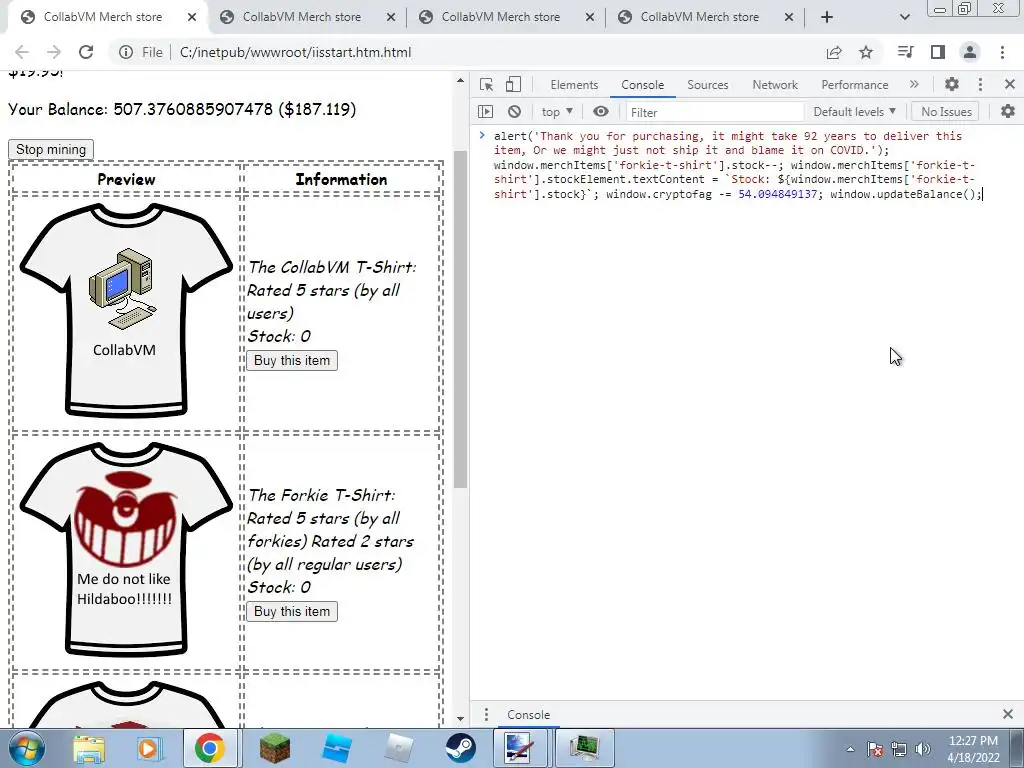Close the DevTools panel
The width and height of the screenshot is (1024, 768).
coord(1010,84)
